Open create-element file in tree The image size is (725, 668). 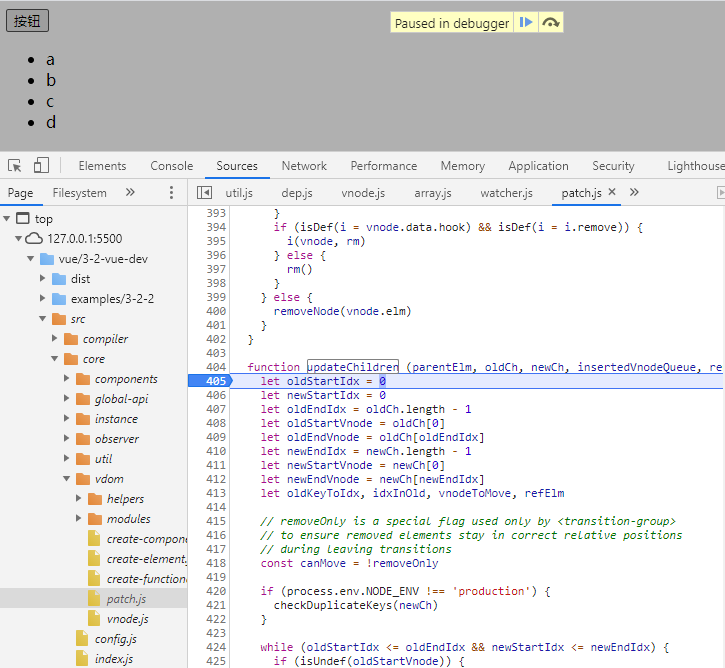[147, 559]
